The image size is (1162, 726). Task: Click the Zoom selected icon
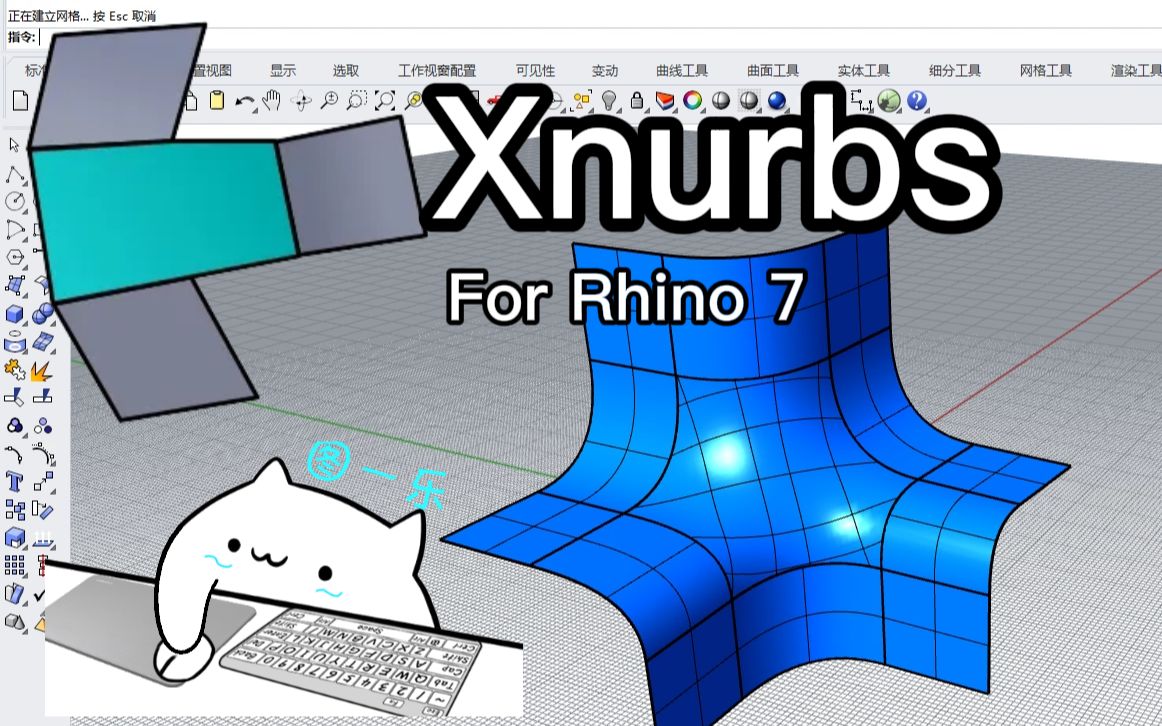[413, 101]
